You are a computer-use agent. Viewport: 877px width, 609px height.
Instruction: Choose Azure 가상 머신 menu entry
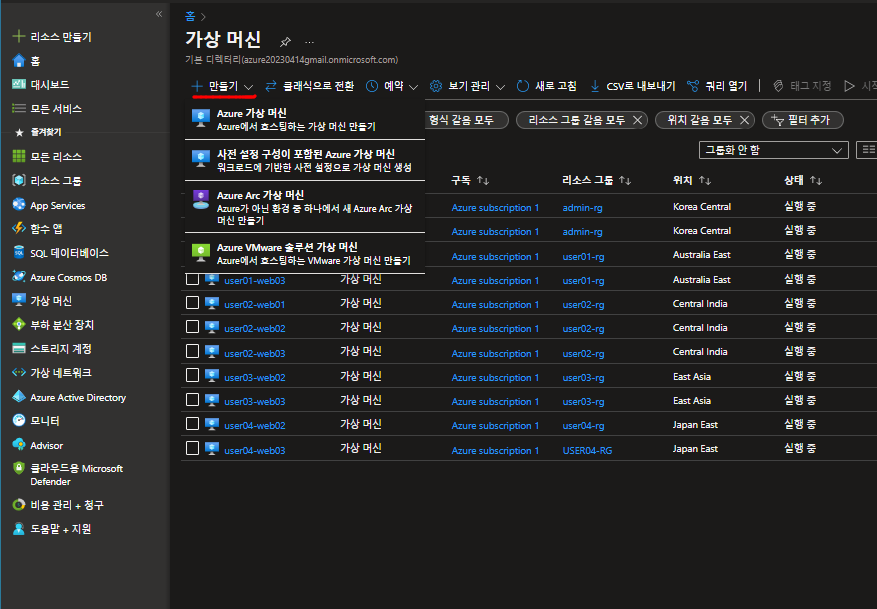coord(305,119)
